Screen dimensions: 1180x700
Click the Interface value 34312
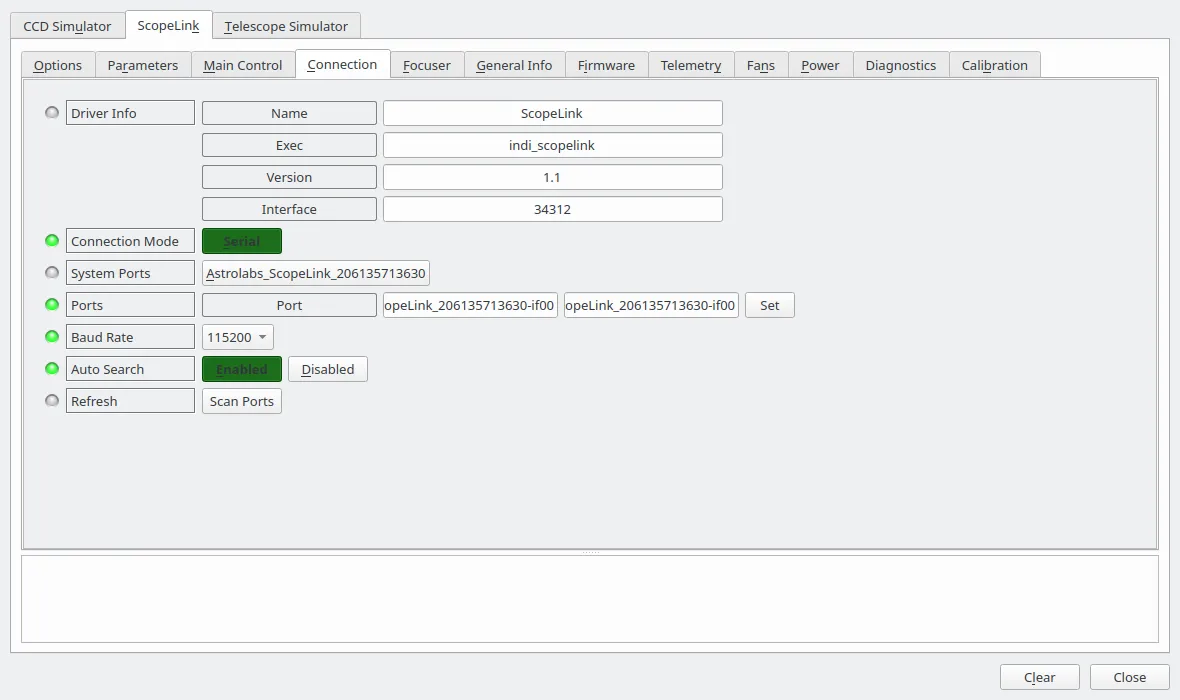(552, 209)
